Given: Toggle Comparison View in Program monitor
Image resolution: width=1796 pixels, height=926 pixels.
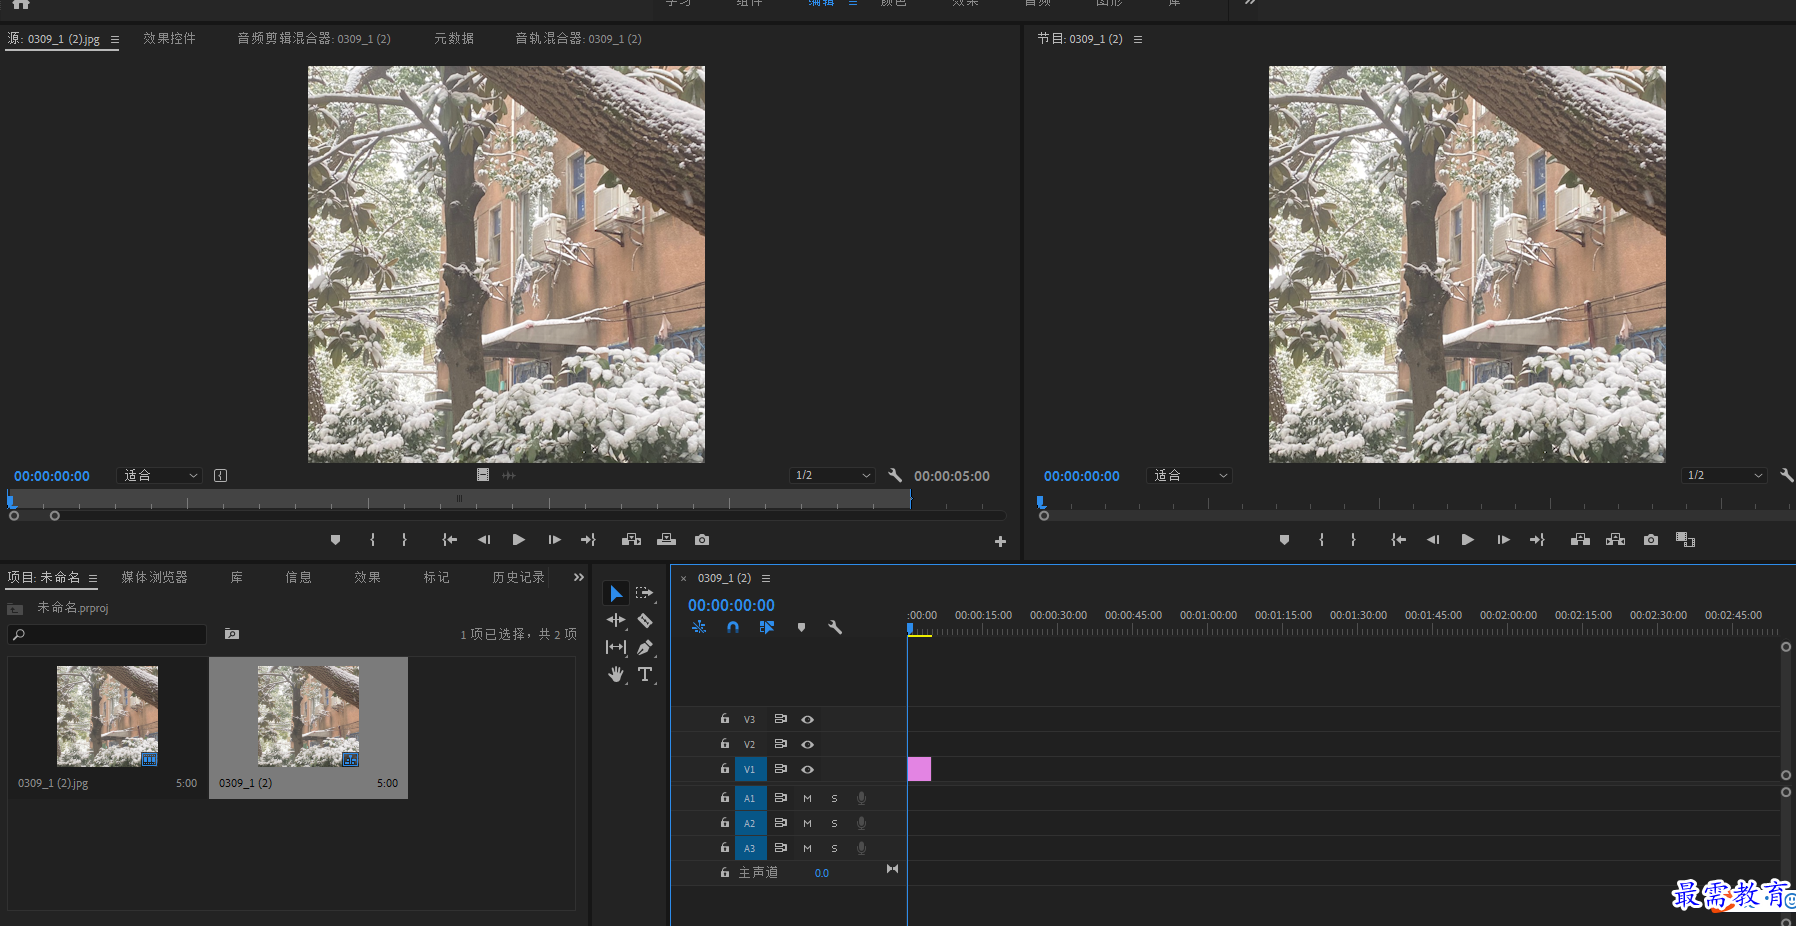Looking at the screenshot, I should 1686,540.
